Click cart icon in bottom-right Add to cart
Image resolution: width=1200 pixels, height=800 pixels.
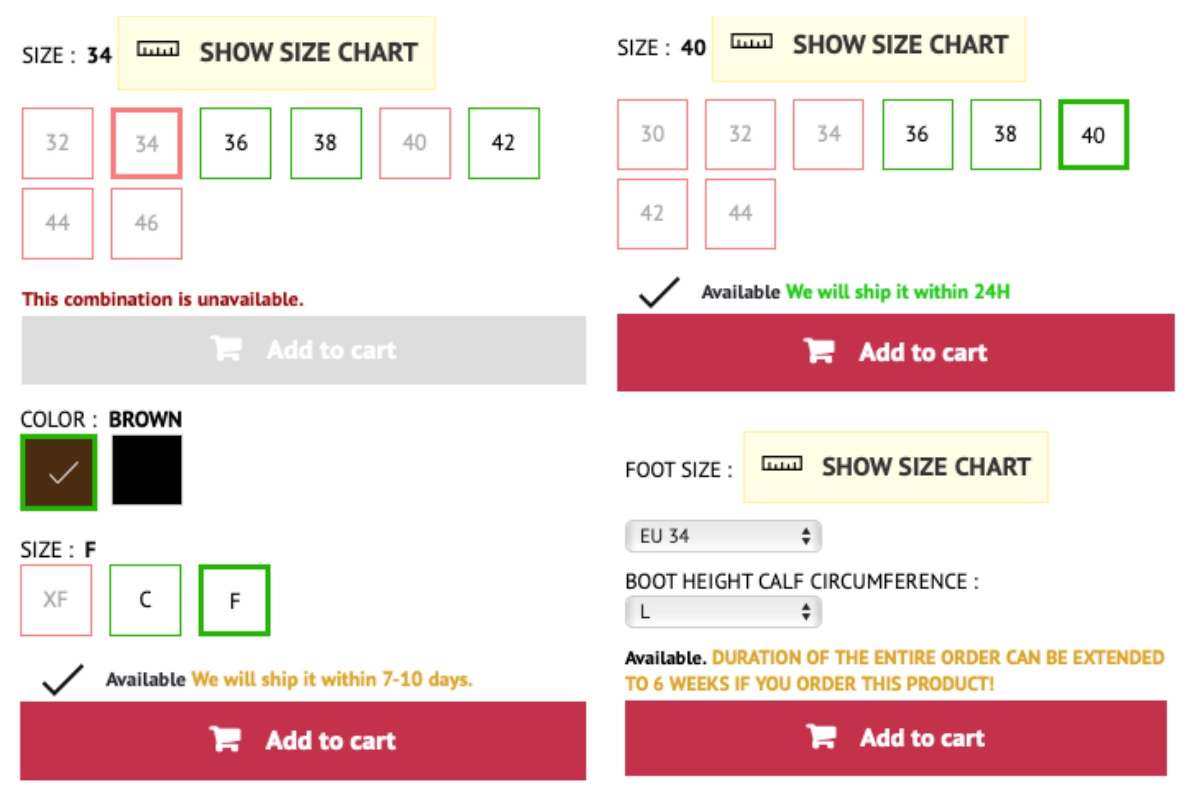(x=821, y=737)
